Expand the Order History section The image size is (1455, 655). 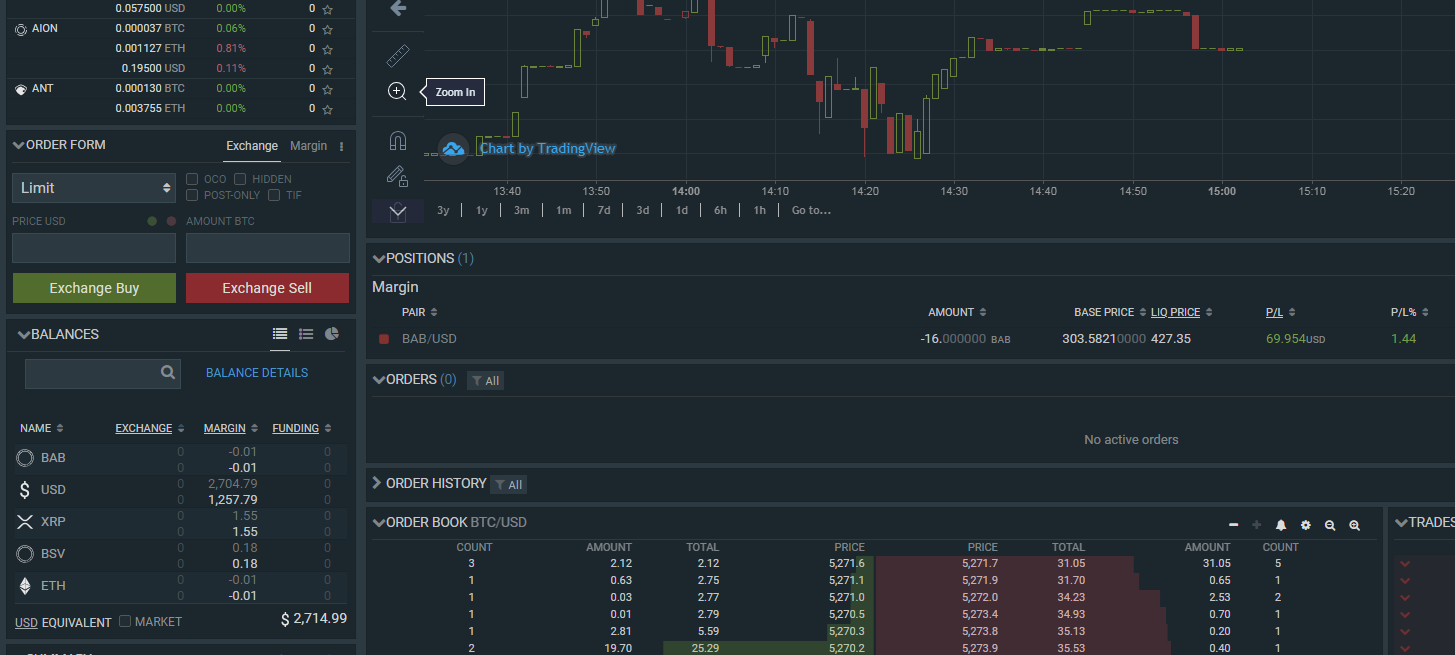pos(378,483)
